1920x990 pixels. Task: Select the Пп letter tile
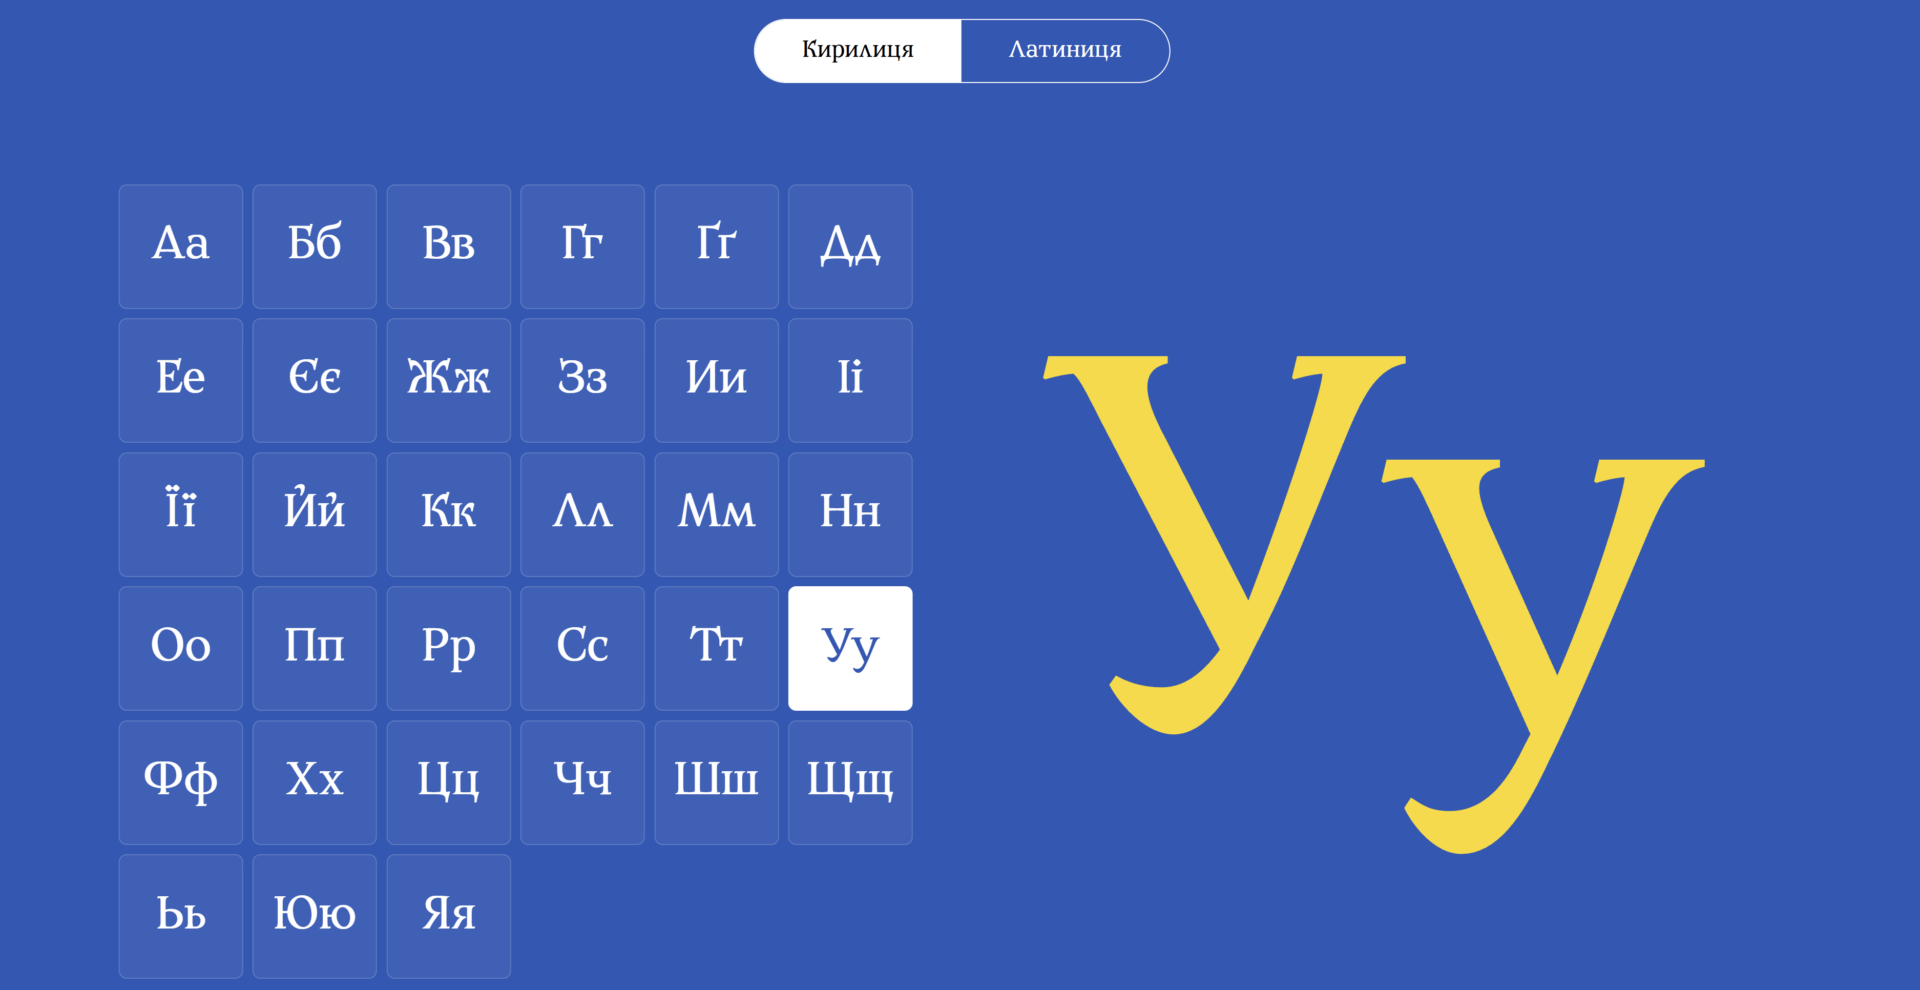point(315,648)
